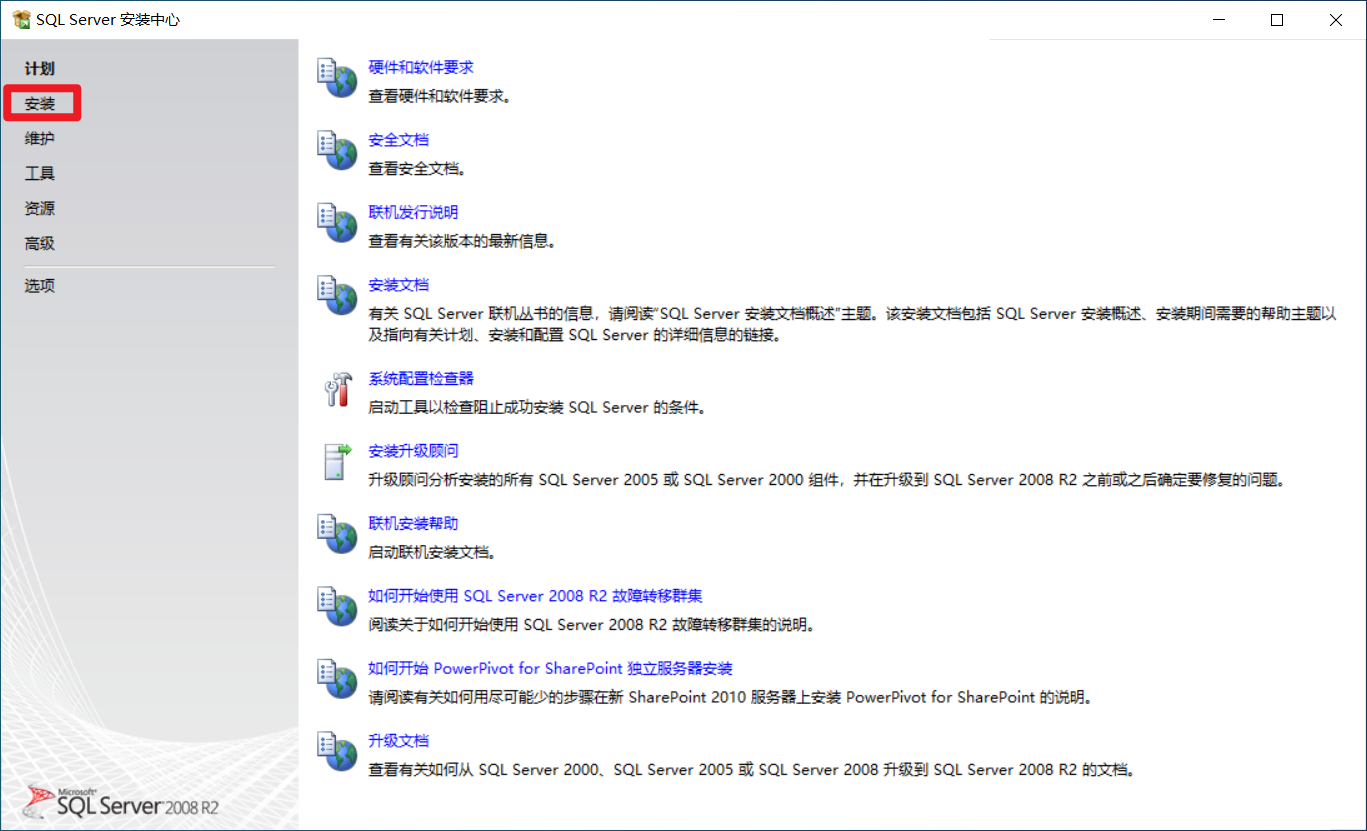This screenshot has width=1367, height=831.
Task: Minimize the SQL Server 安装中心 window
Action: pyautogui.click(x=1217, y=20)
